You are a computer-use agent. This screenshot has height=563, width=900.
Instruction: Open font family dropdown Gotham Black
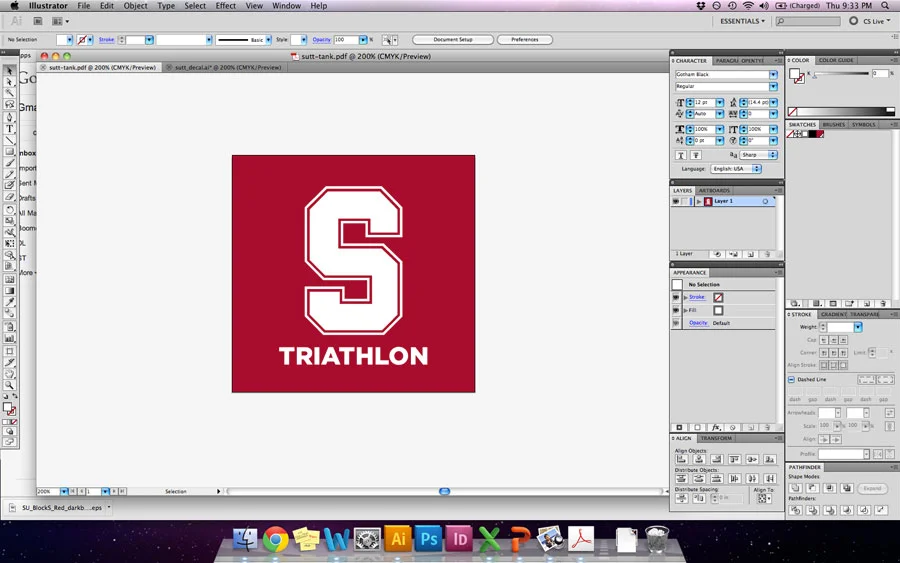[x=773, y=75]
